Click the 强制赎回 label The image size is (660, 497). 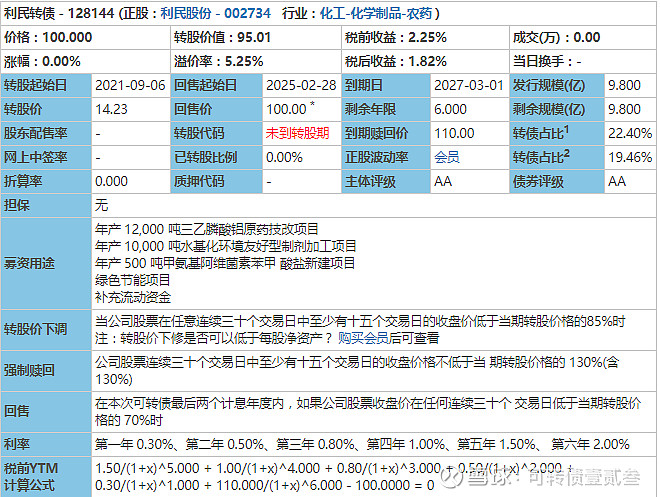[x=29, y=370]
